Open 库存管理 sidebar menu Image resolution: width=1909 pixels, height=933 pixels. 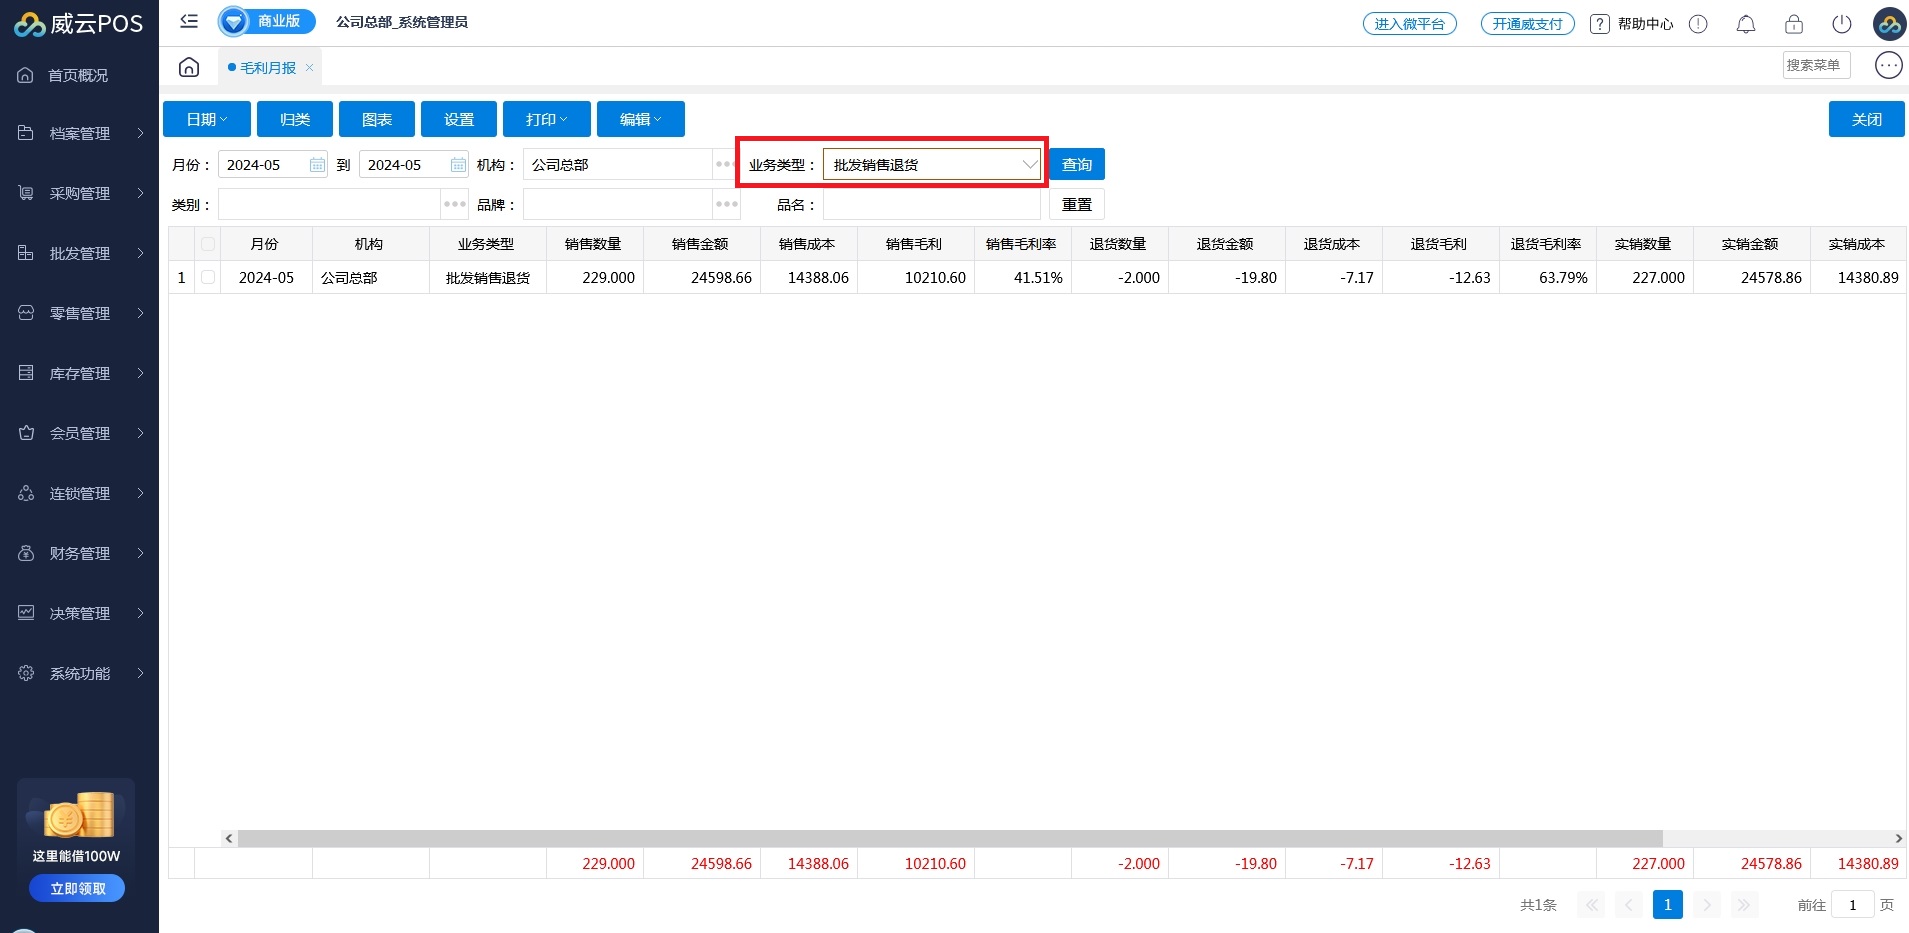[x=80, y=373]
